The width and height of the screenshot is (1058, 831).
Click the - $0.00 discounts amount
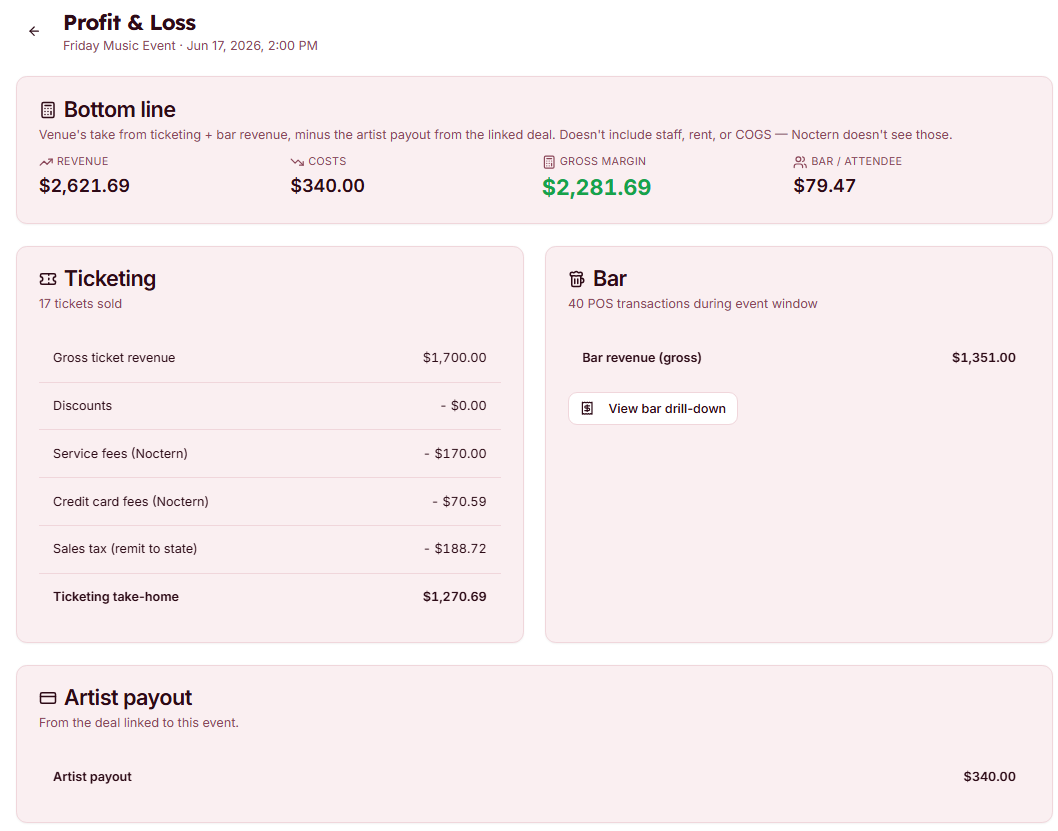pyautogui.click(x=464, y=405)
